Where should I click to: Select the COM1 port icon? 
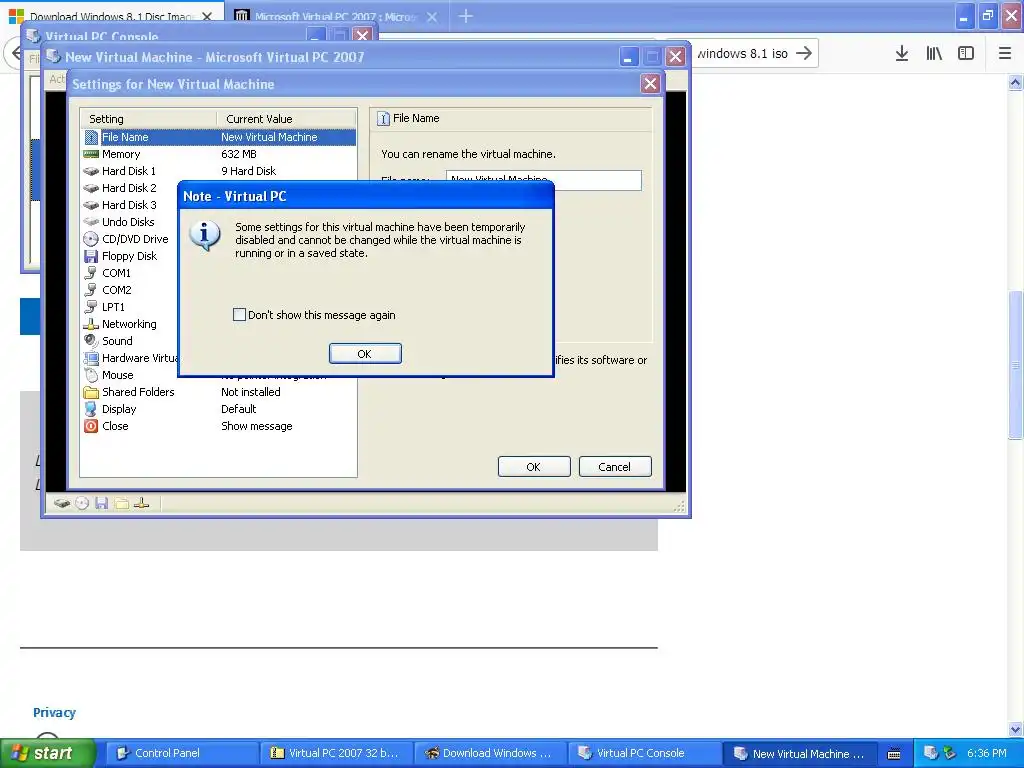pyautogui.click(x=91, y=273)
